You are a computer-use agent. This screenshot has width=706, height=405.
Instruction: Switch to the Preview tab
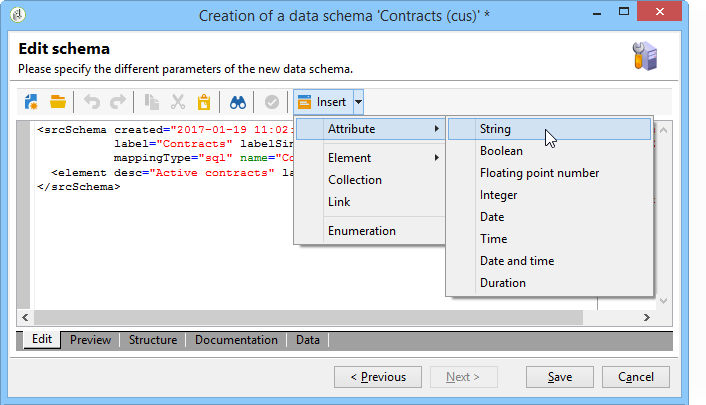click(x=90, y=340)
